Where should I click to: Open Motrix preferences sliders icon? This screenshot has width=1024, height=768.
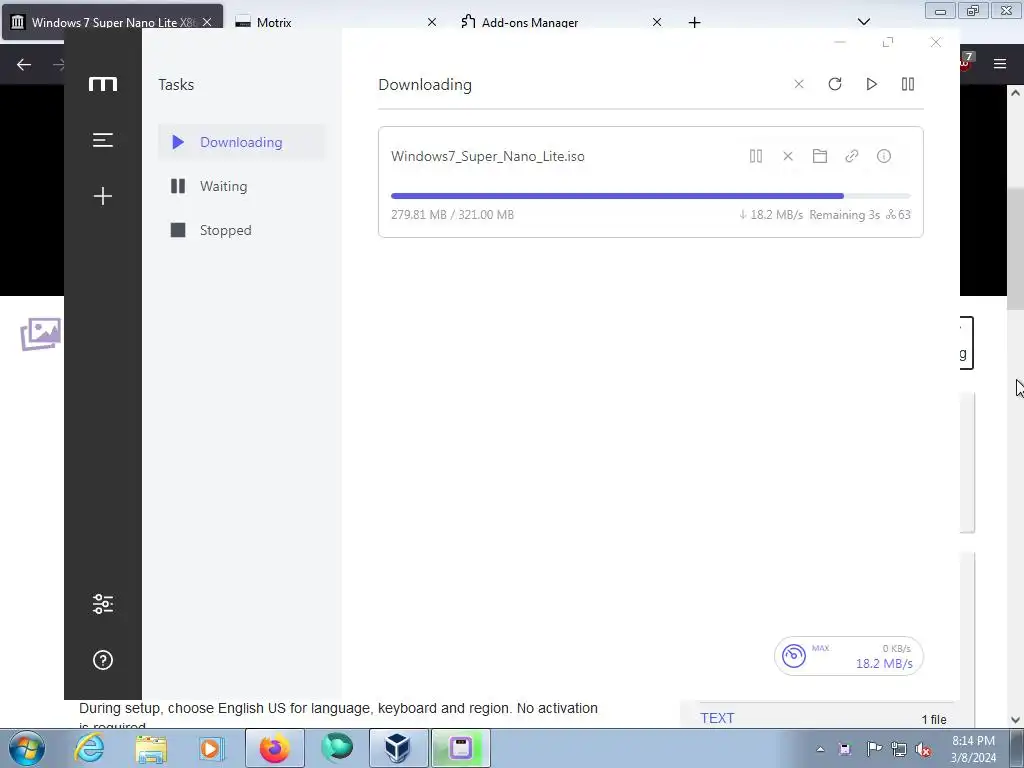point(103,604)
